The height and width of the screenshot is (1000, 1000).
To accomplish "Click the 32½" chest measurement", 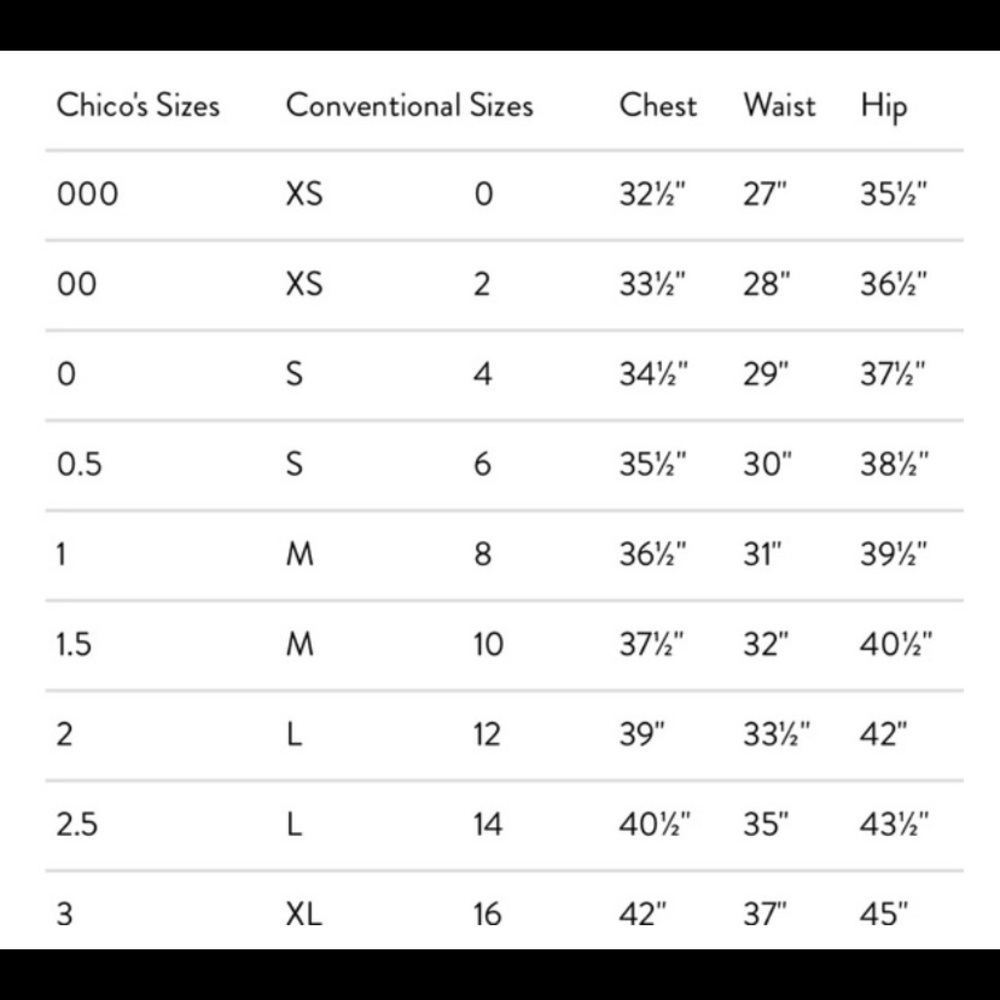I will coord(652,194).
